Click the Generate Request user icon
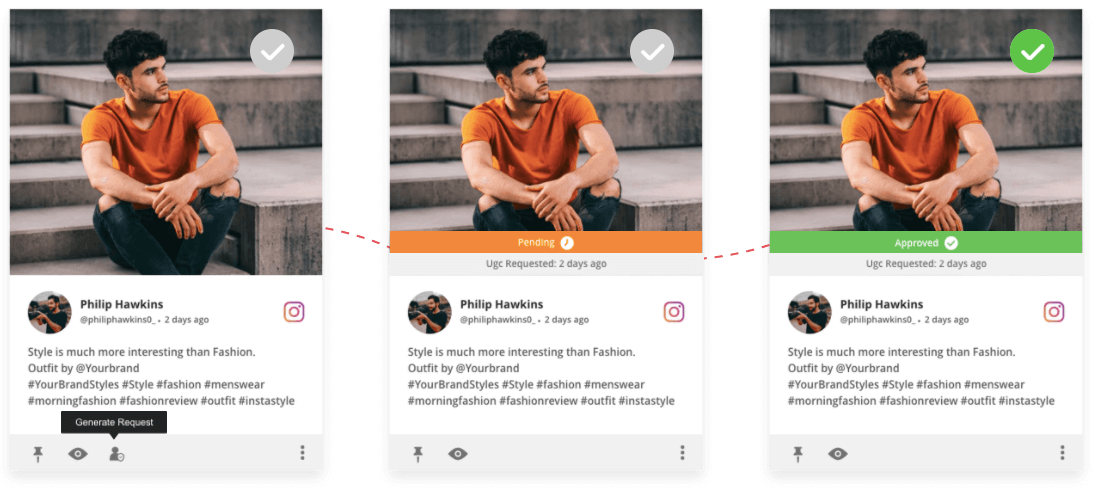 [117, 454]
